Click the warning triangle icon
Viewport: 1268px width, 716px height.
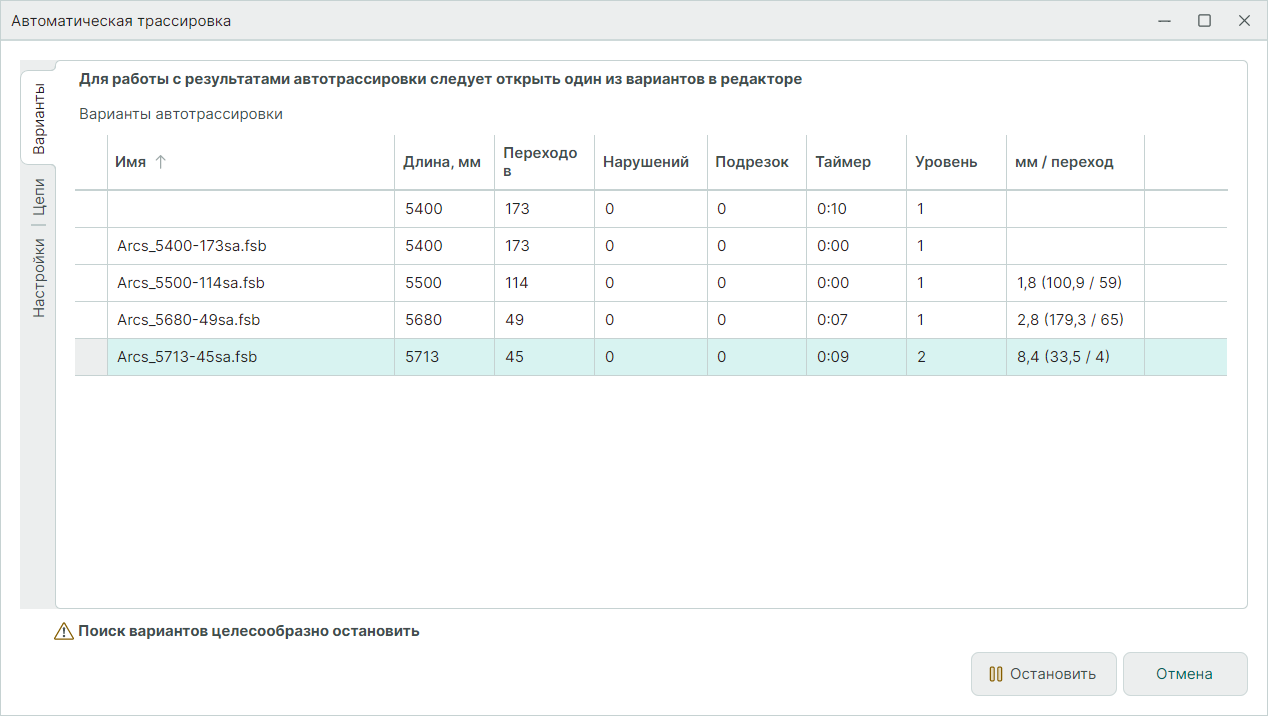coord(64,631)
